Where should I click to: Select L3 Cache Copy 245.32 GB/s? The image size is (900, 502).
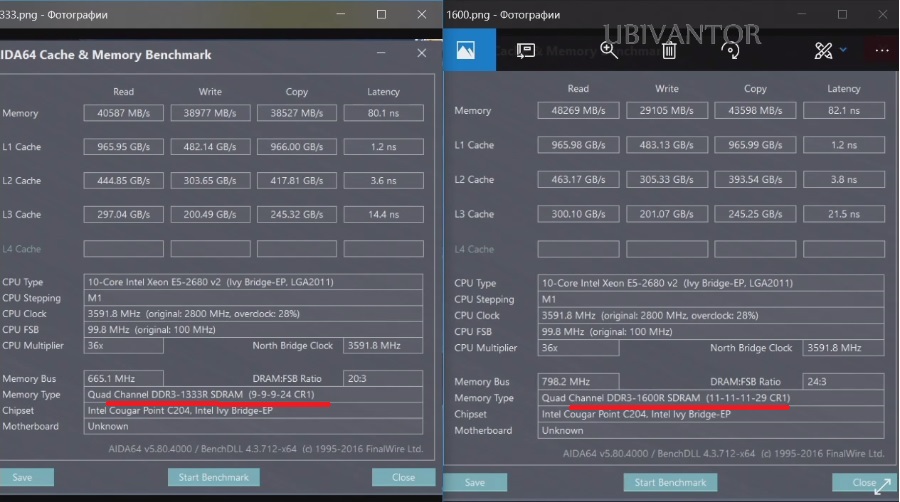[297, 215]
